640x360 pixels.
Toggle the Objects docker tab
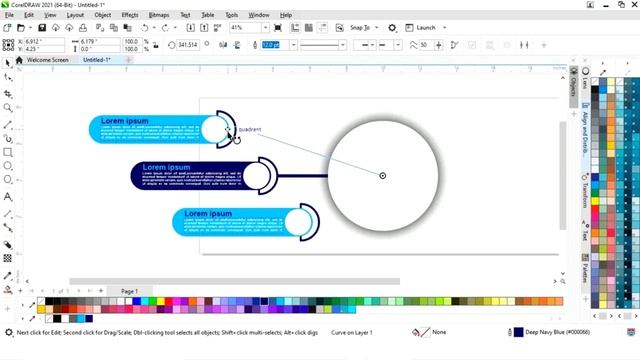pyautogui.click(x=573, y=86)
